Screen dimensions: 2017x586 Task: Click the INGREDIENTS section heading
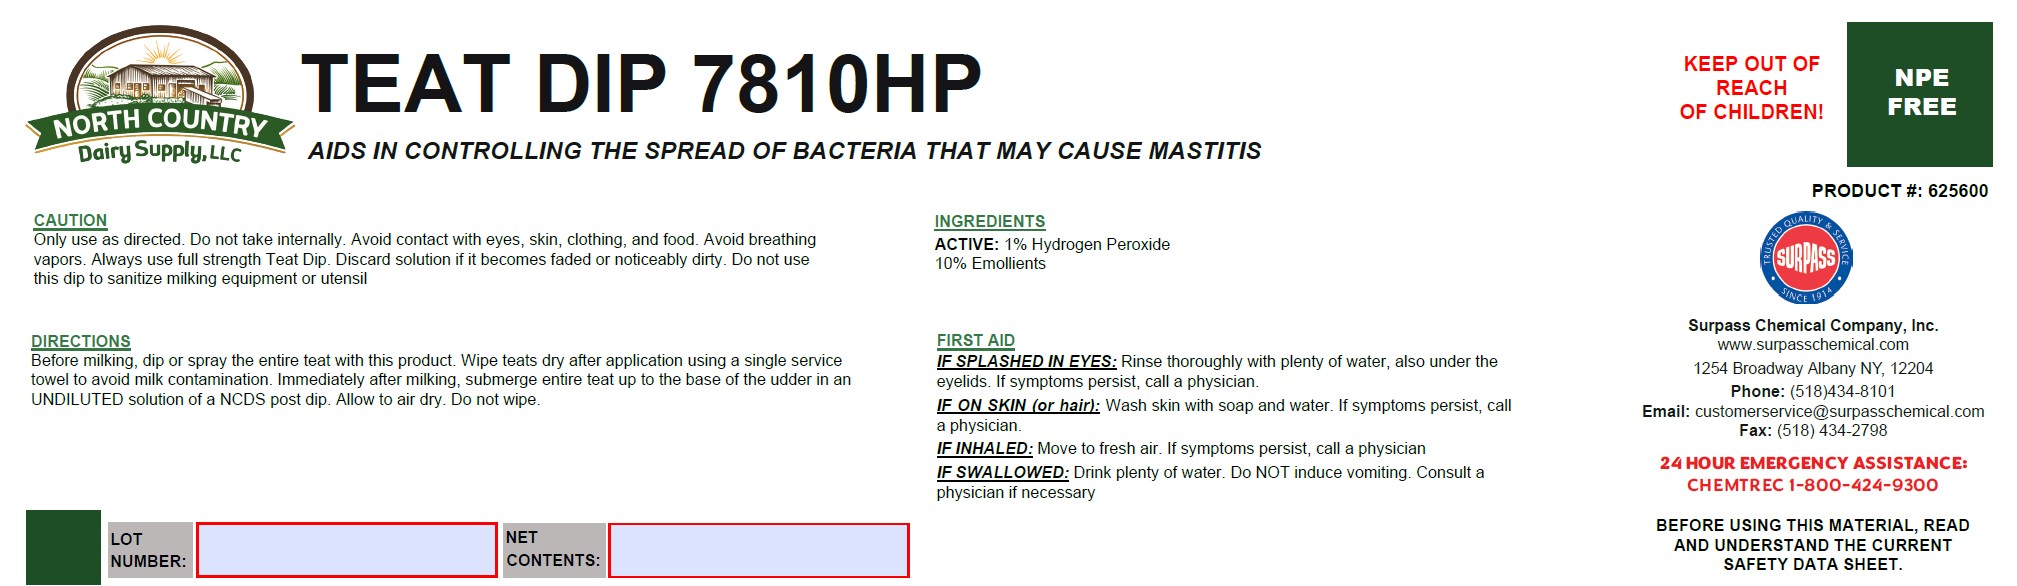989,221
